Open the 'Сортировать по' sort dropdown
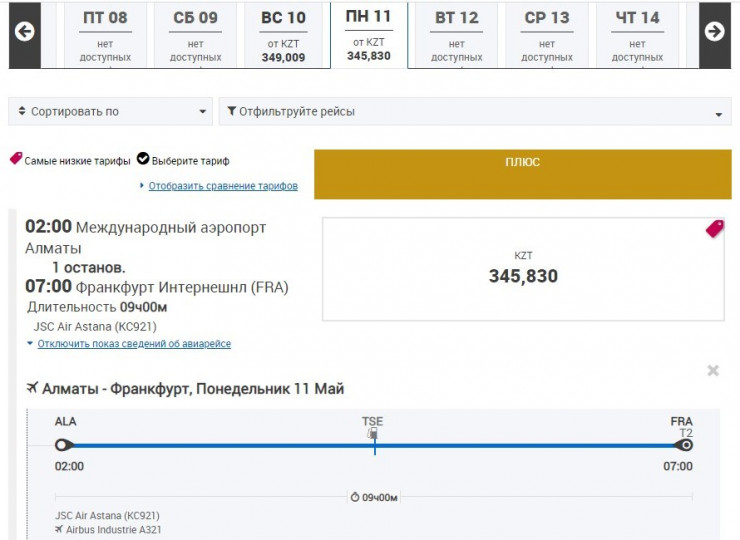 (x=111, y=111)
